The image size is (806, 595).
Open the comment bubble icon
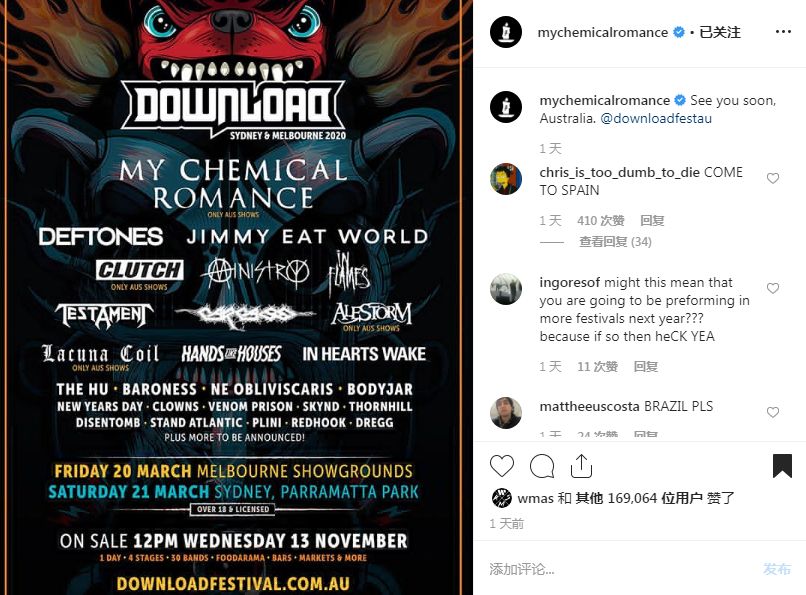[542, 466]
